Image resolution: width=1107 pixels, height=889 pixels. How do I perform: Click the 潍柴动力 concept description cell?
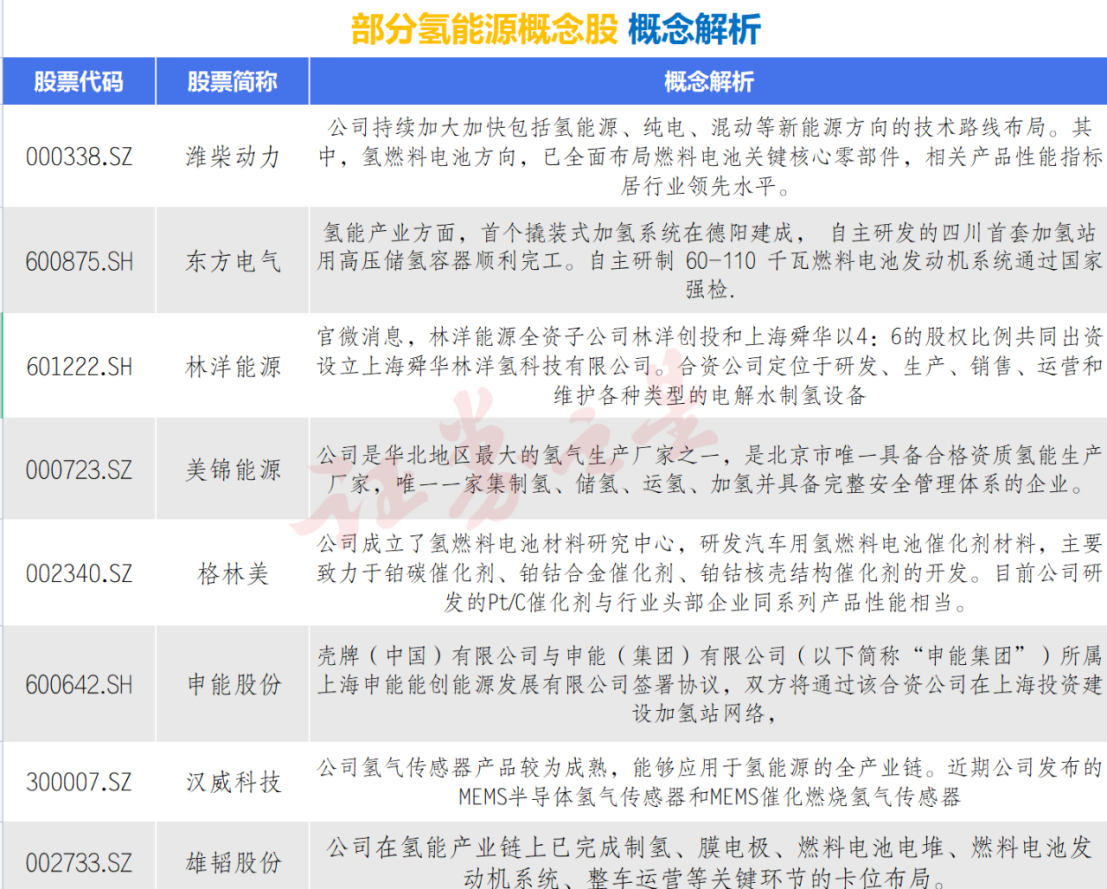click(708, 157)
